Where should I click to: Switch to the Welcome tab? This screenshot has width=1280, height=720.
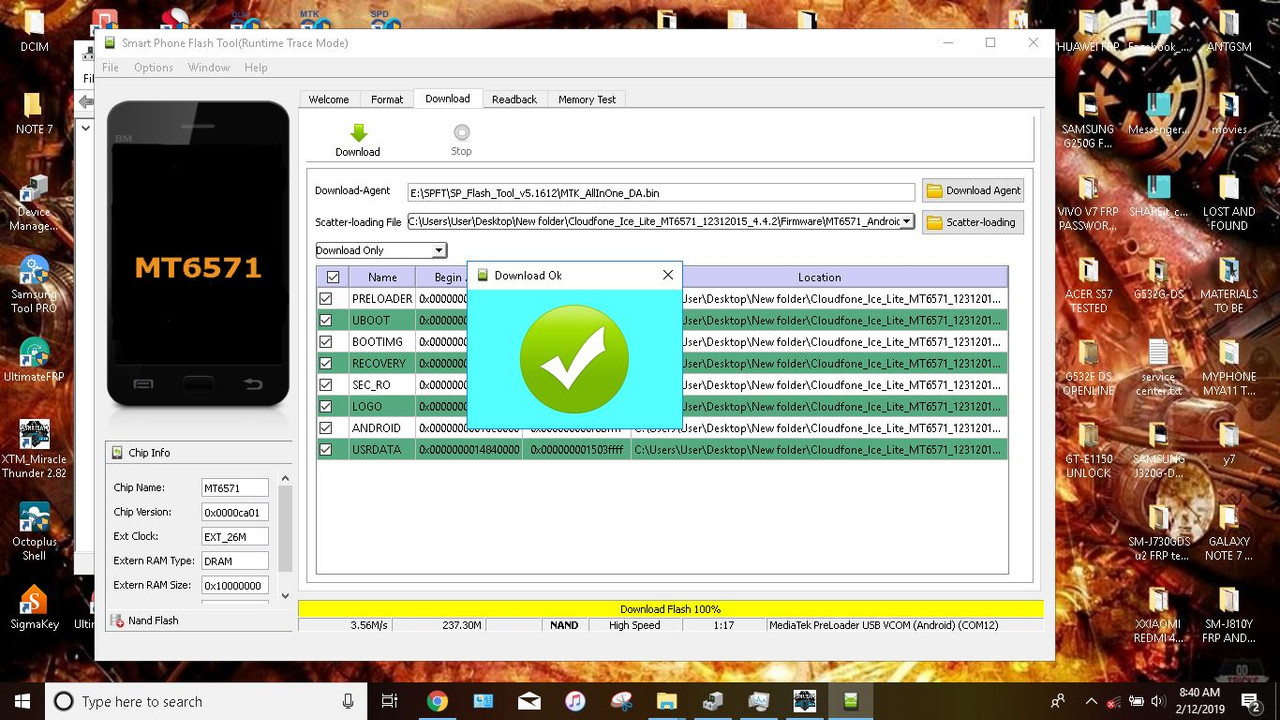point(328,99)
